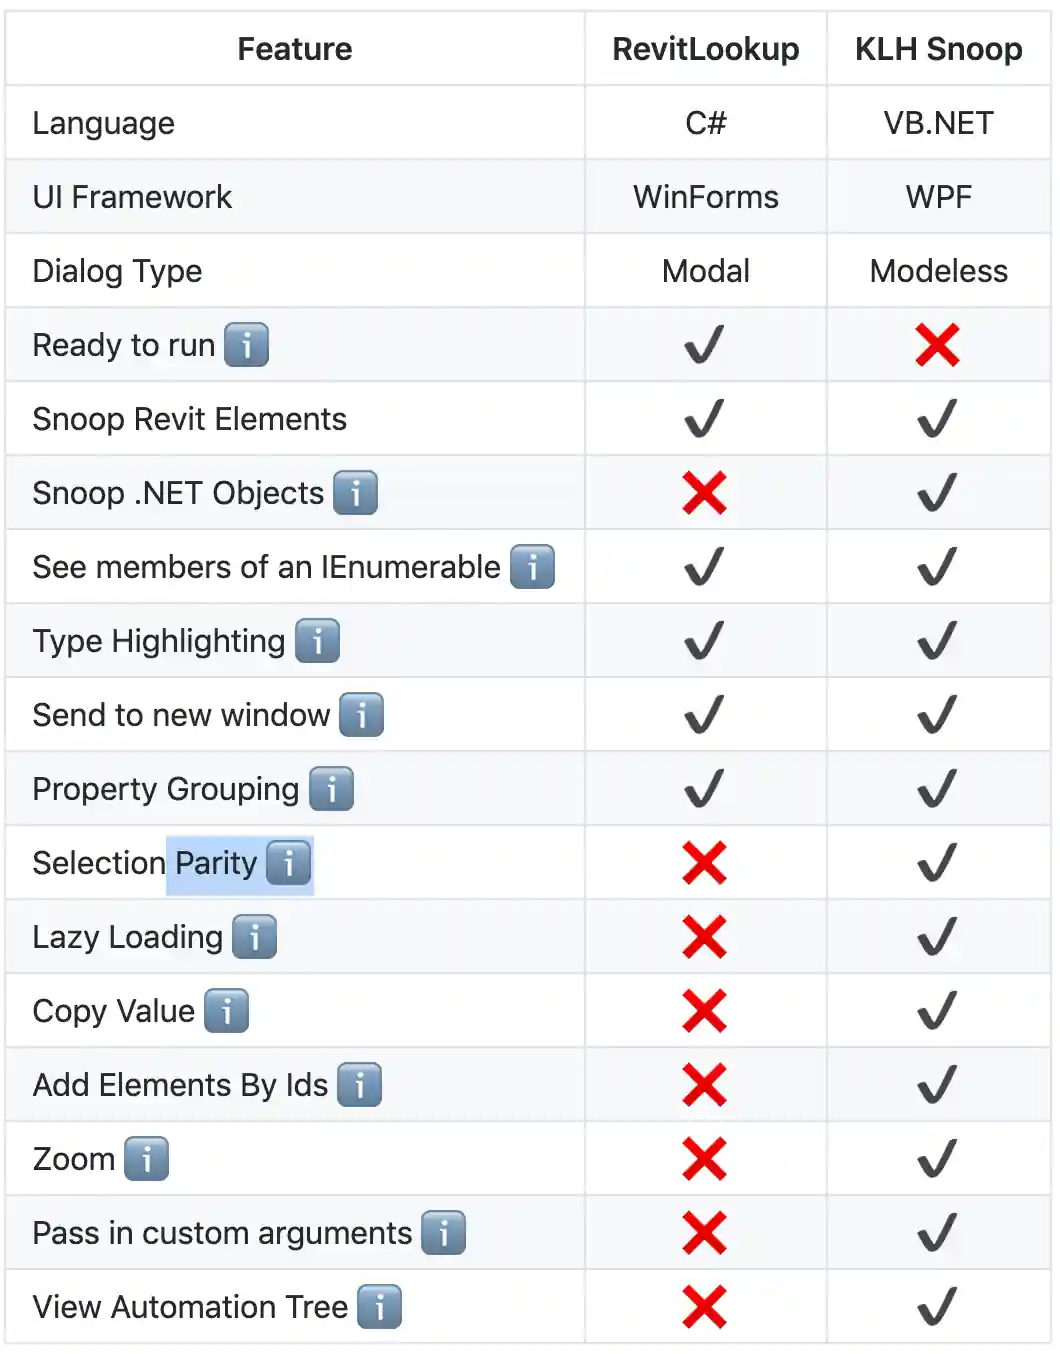The width and height of the screenshot is (1060, 1354).
Task: Click the Modeless cell under KLH Snoop
Action: point(938,271)
